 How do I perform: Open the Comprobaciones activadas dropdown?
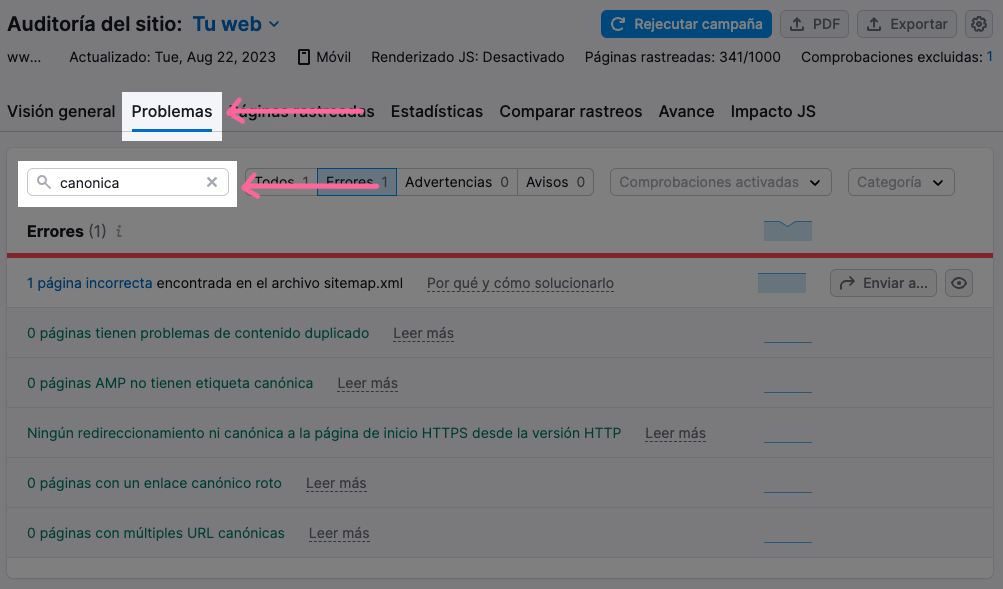(x=719, y=182)
